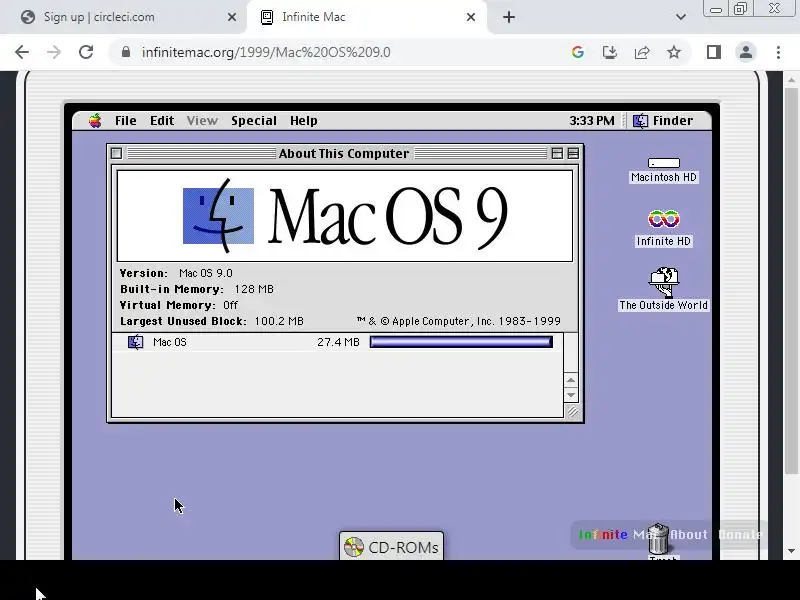800x600 pixels.
Task: Click the Mac OS memory usage bar
Action: (x=461, y=342)
